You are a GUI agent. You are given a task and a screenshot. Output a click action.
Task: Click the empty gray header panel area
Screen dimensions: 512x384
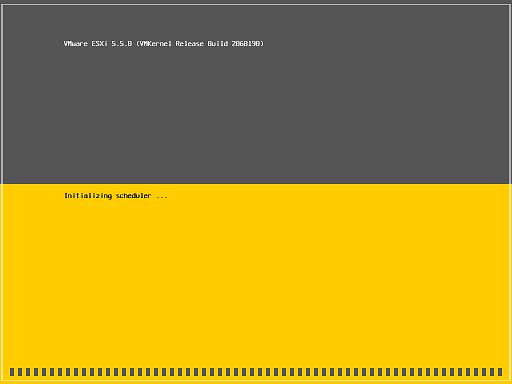click(256, 113)
